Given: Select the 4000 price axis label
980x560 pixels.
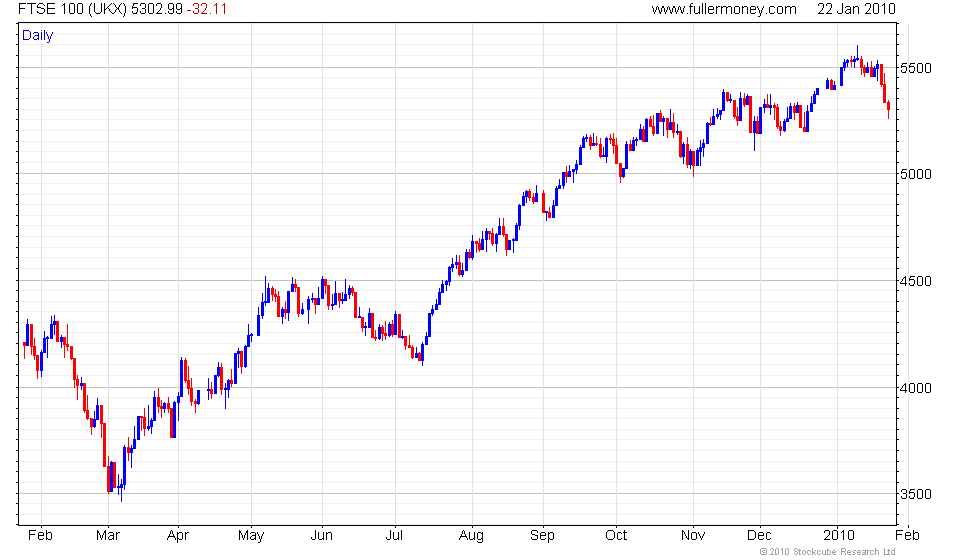Looking at the screenshot, I should coord(916,388).
